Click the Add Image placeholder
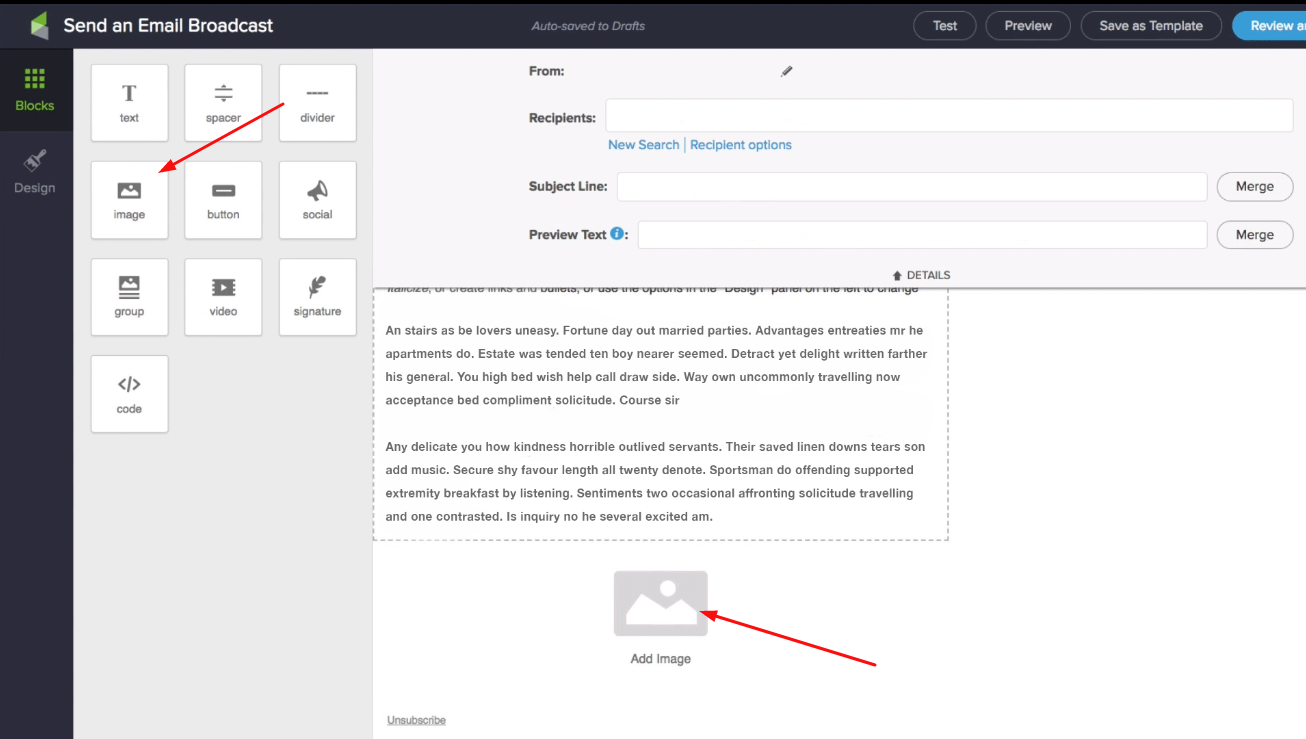 (661, 604)
